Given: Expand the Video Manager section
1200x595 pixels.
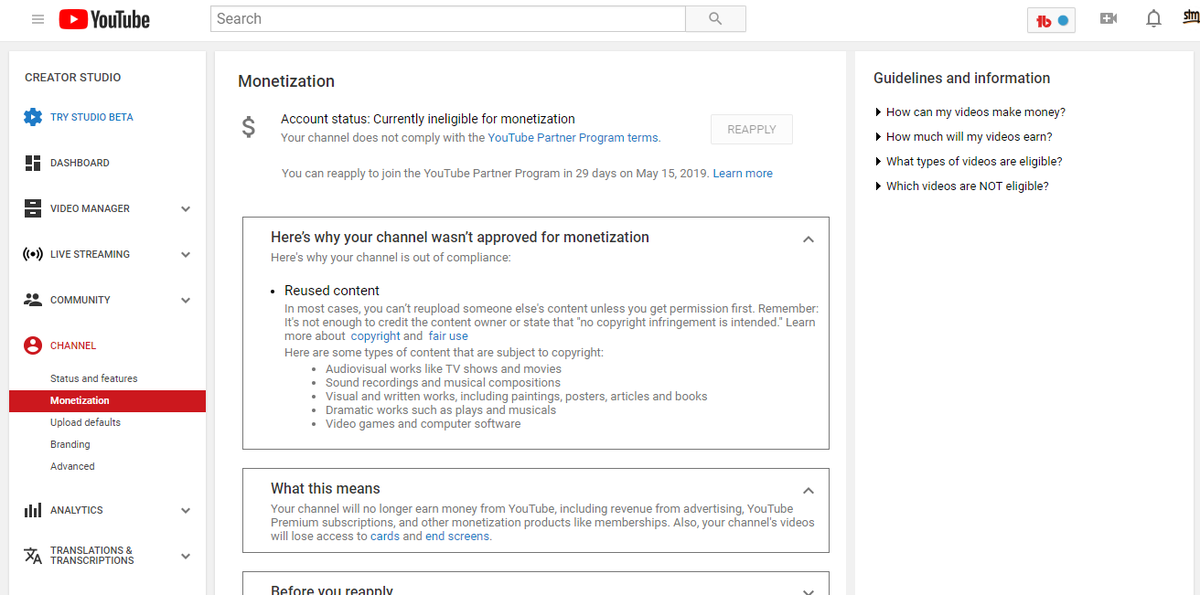Looking at the screenshot, I should pyautogui.click(x=185, y=209).
